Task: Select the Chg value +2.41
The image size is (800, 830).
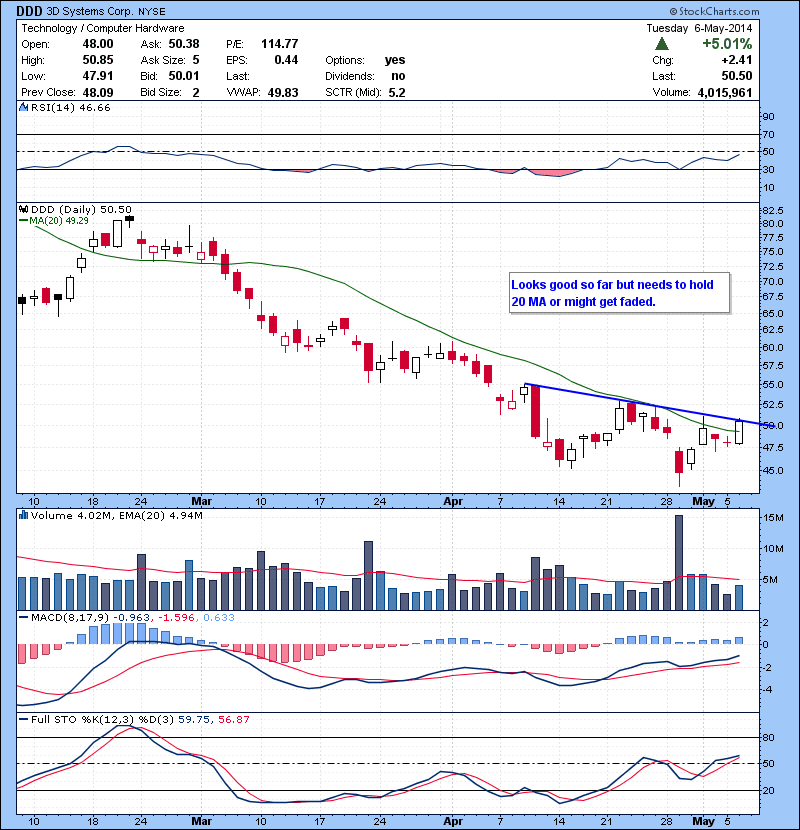Action: click(x=736, y=60)
